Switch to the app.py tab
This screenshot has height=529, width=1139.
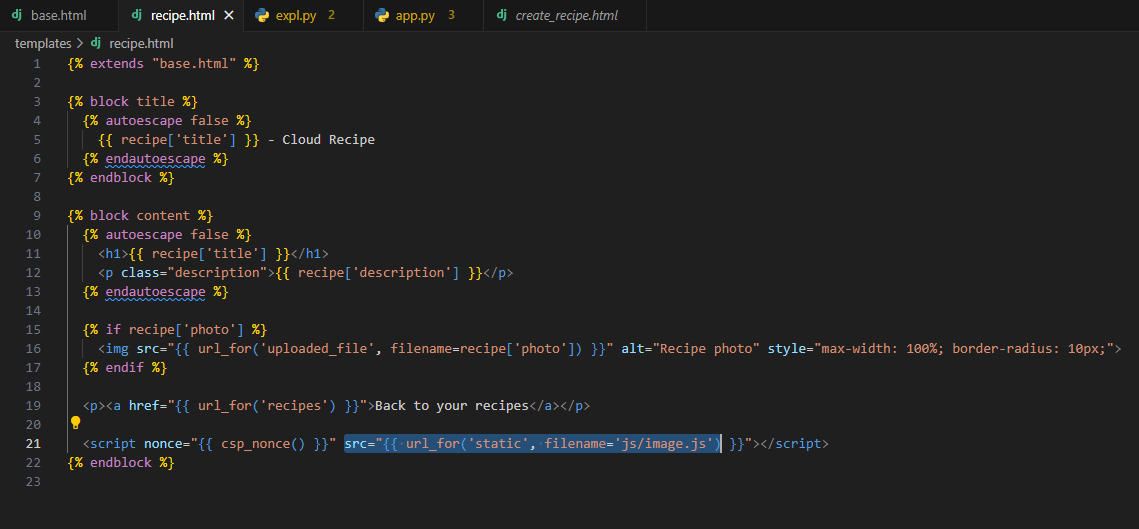pos(415,16)
